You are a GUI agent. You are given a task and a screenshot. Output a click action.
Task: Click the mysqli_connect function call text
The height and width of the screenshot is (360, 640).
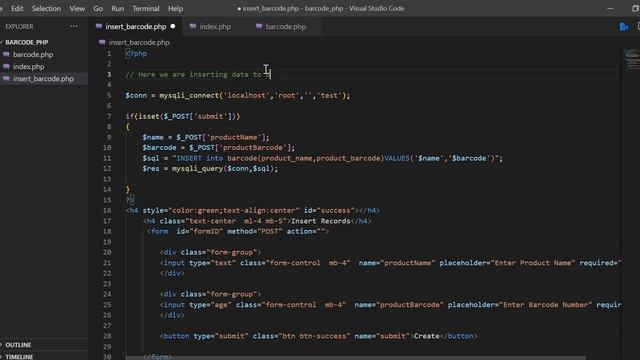pos(189,96)
